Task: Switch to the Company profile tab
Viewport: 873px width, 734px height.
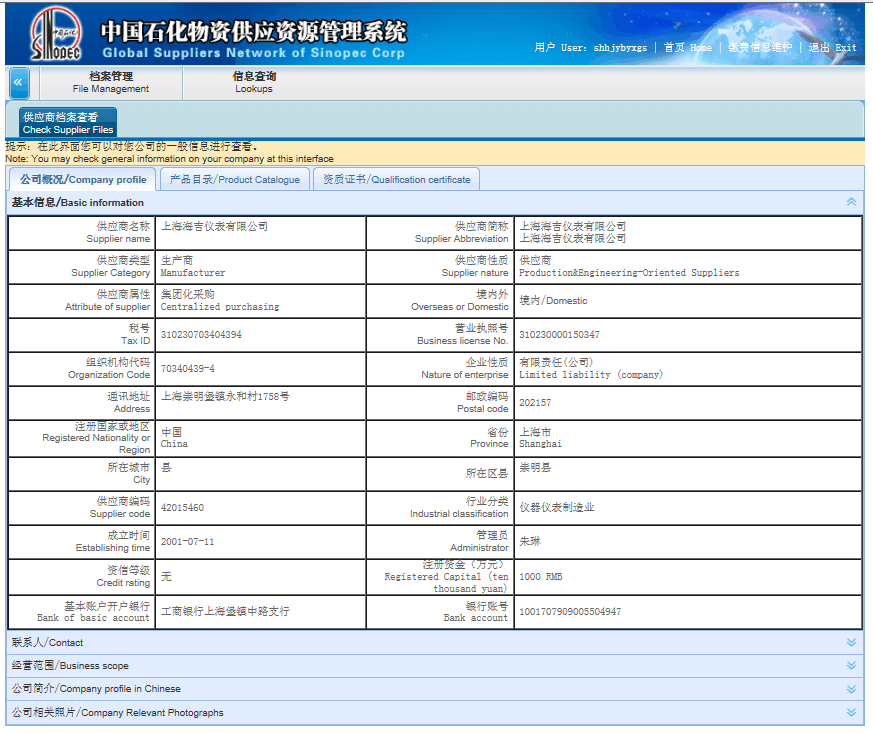Action: [x=84, y=179]
